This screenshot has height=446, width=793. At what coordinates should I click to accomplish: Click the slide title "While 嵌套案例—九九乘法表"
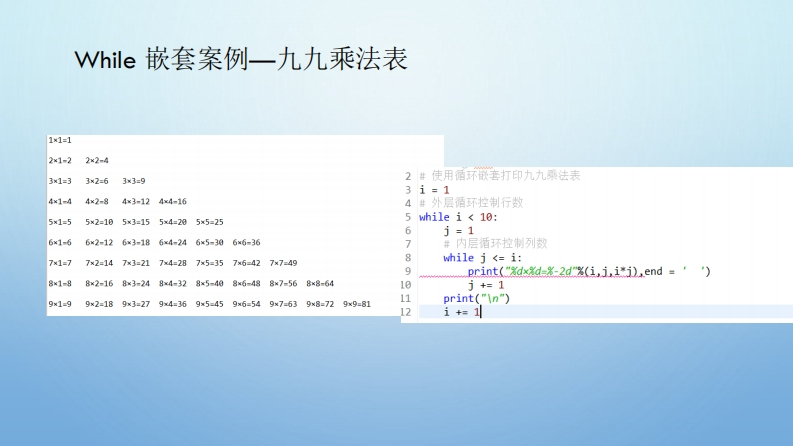coord(240,59)
